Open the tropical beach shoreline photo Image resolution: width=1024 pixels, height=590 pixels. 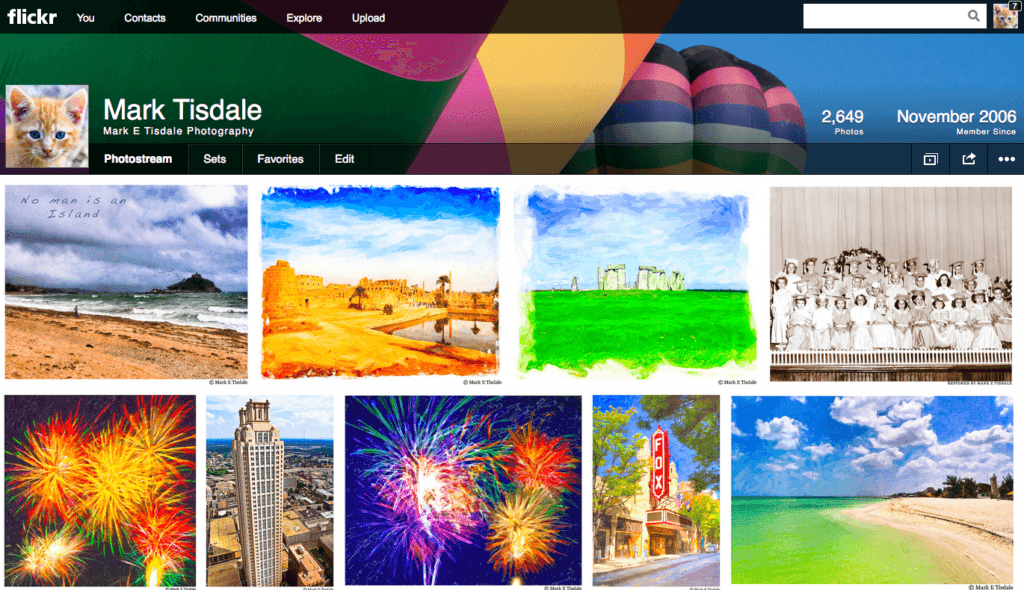(x=872, y=490)
